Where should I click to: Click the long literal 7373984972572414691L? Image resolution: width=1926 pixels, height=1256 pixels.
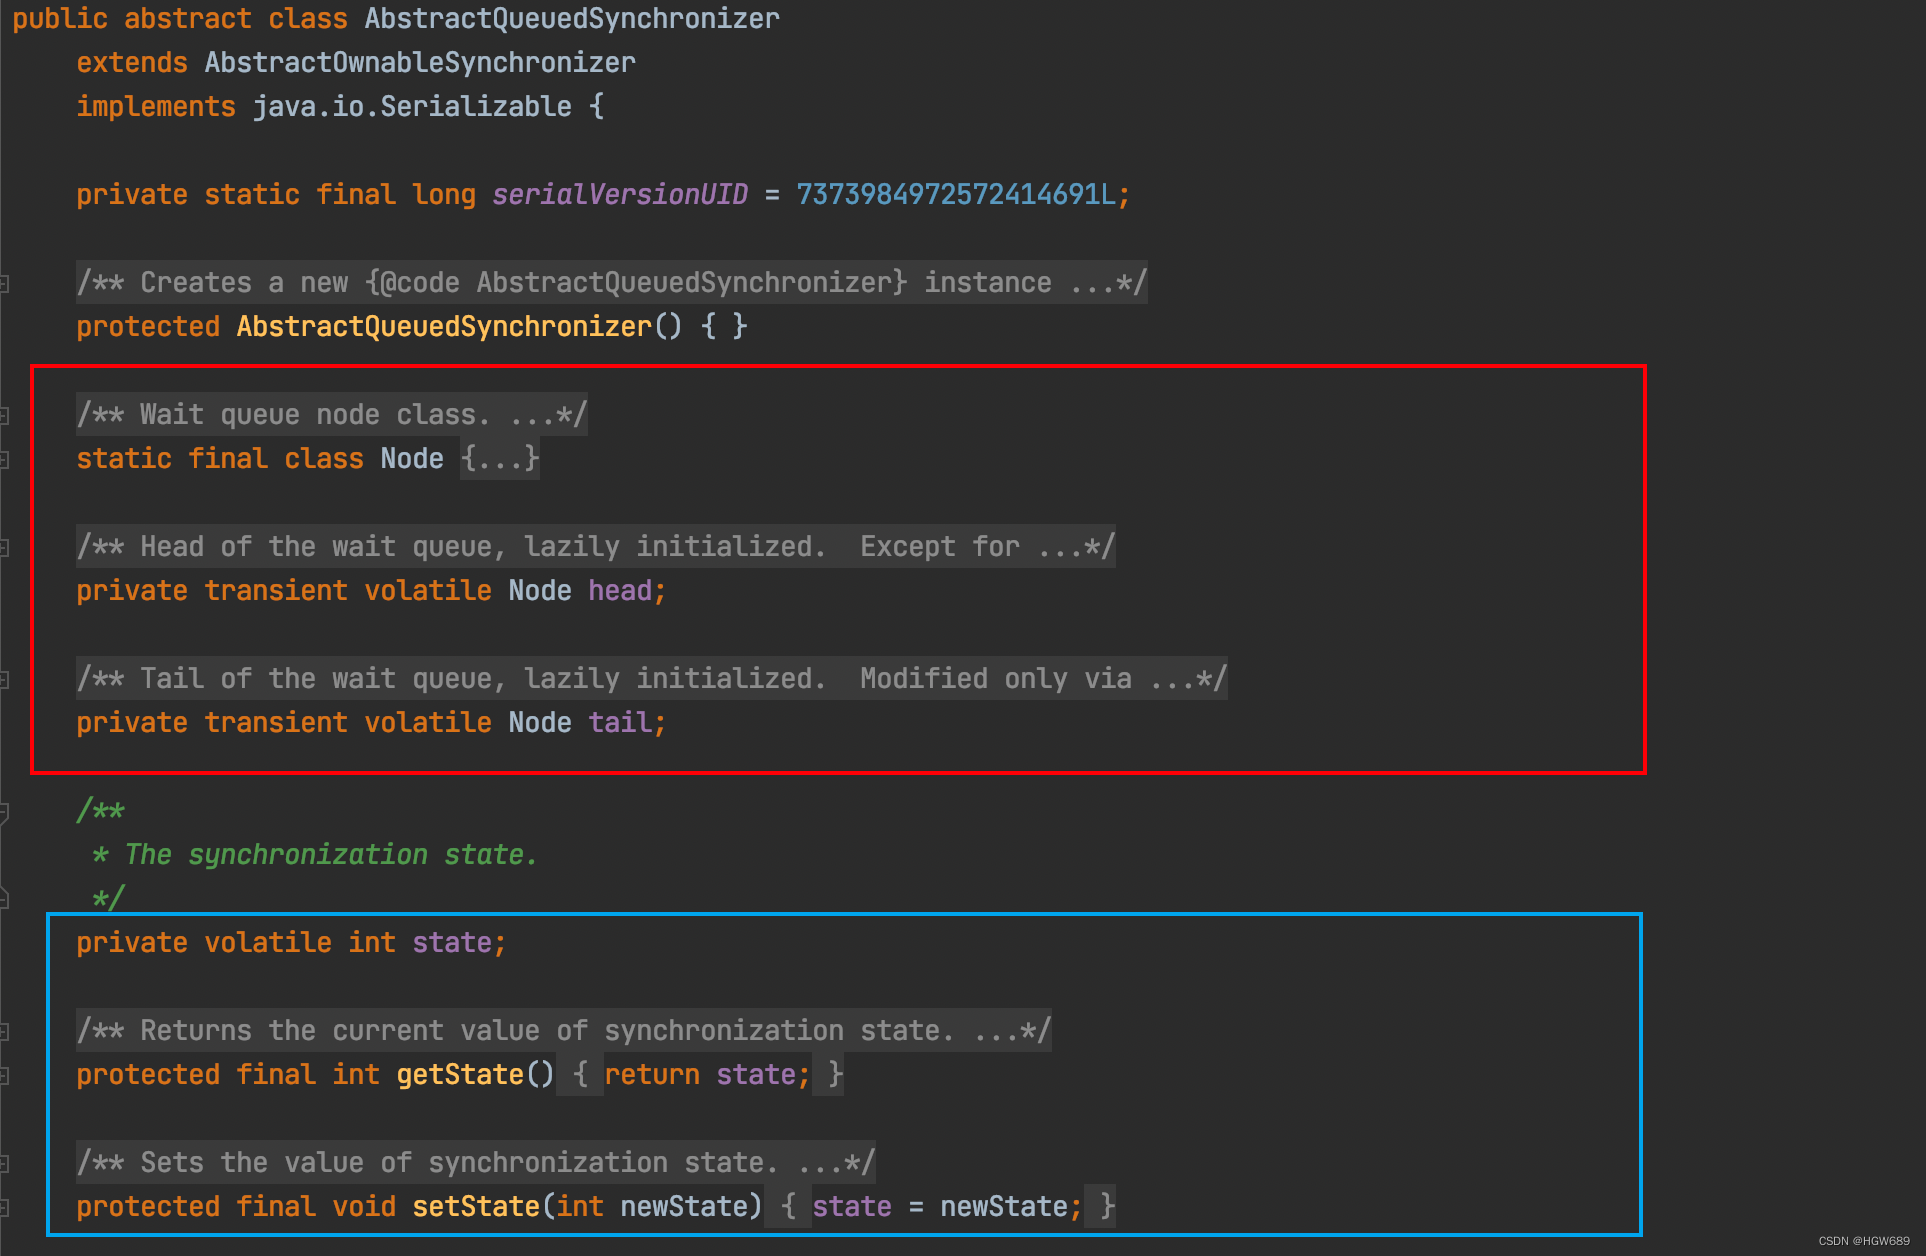[x=956, y=195]
